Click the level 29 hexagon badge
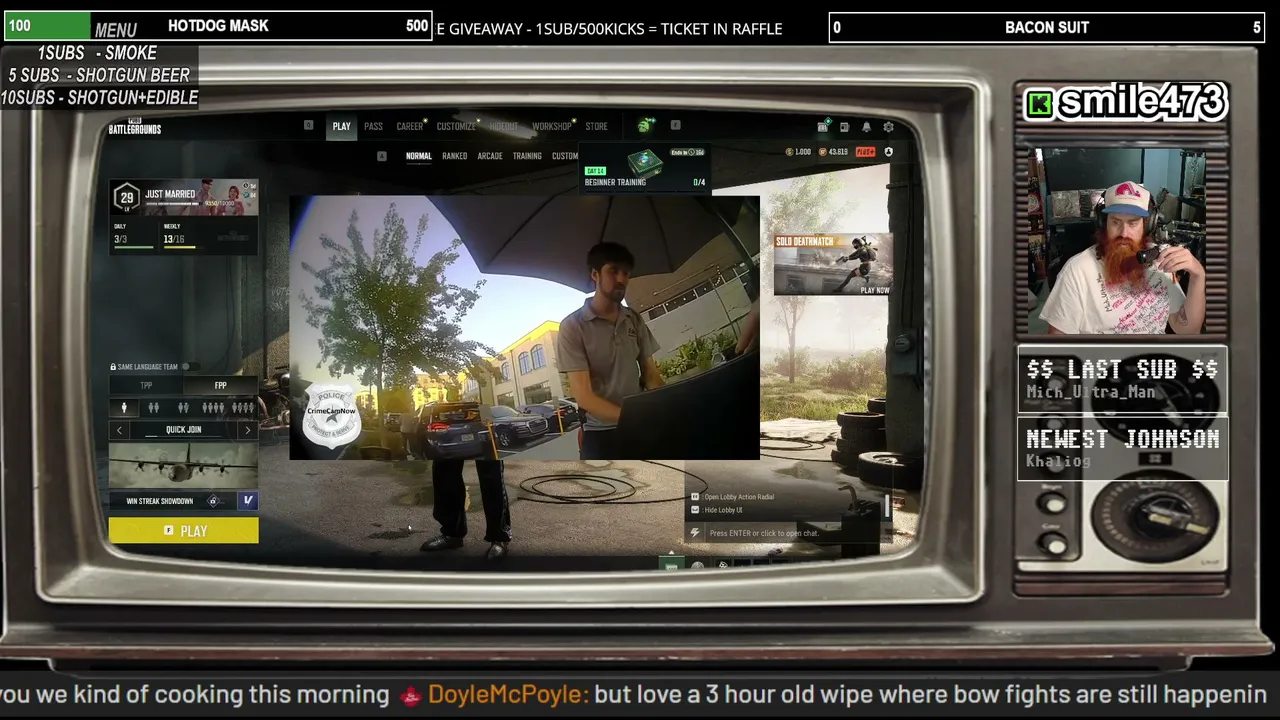 pyautogui.click(x=126, y=198)
